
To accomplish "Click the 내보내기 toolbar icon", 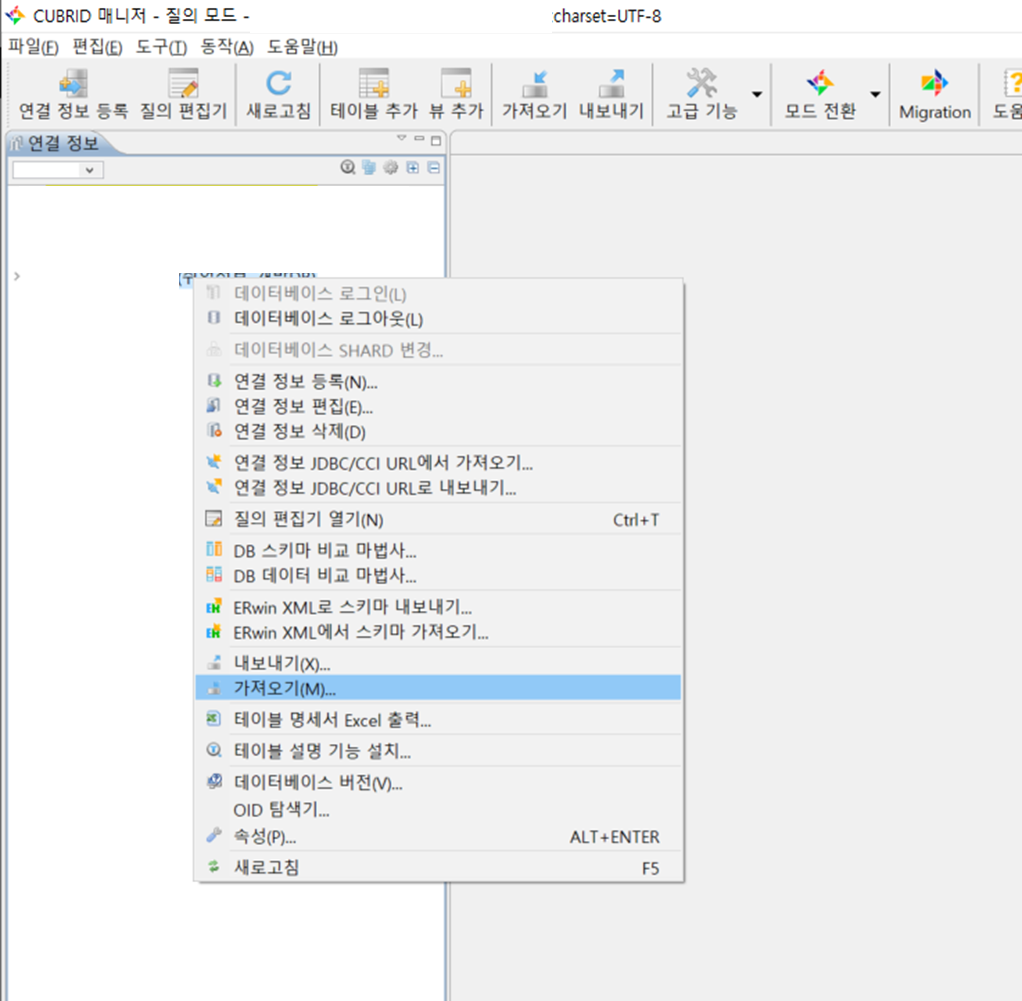I will coord(611,84).
